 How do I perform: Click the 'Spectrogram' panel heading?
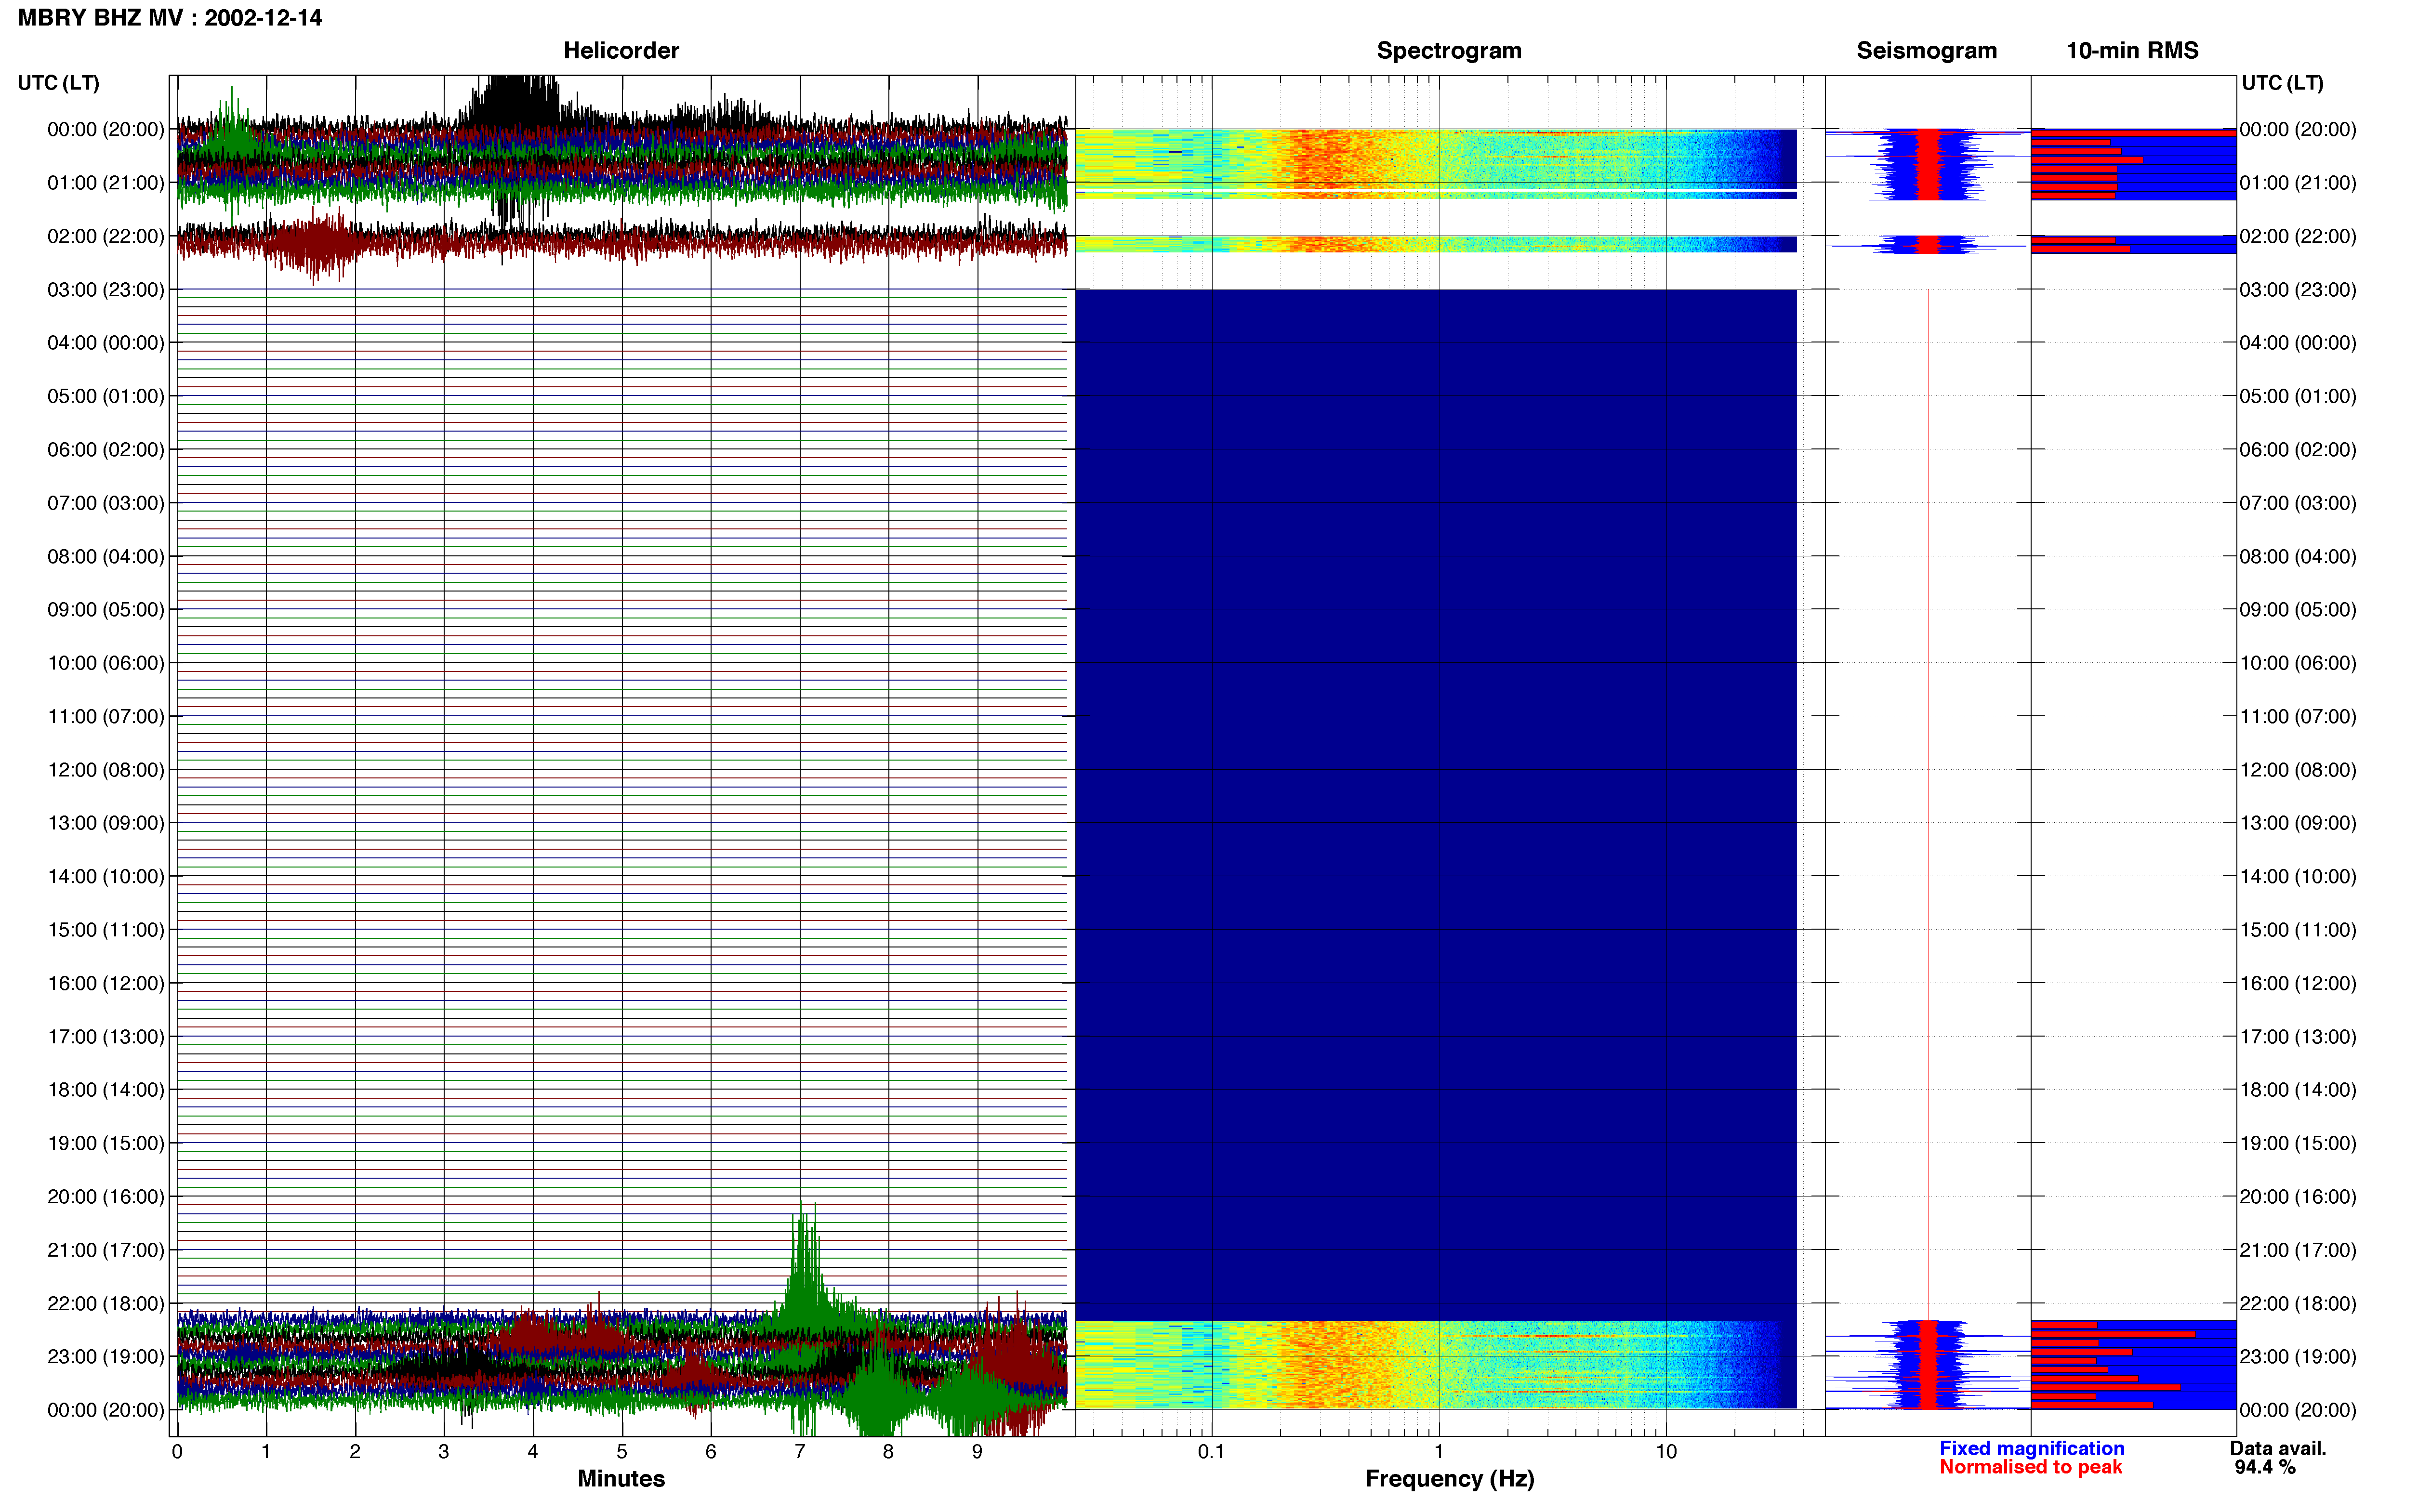click(x=1449, y=51)
